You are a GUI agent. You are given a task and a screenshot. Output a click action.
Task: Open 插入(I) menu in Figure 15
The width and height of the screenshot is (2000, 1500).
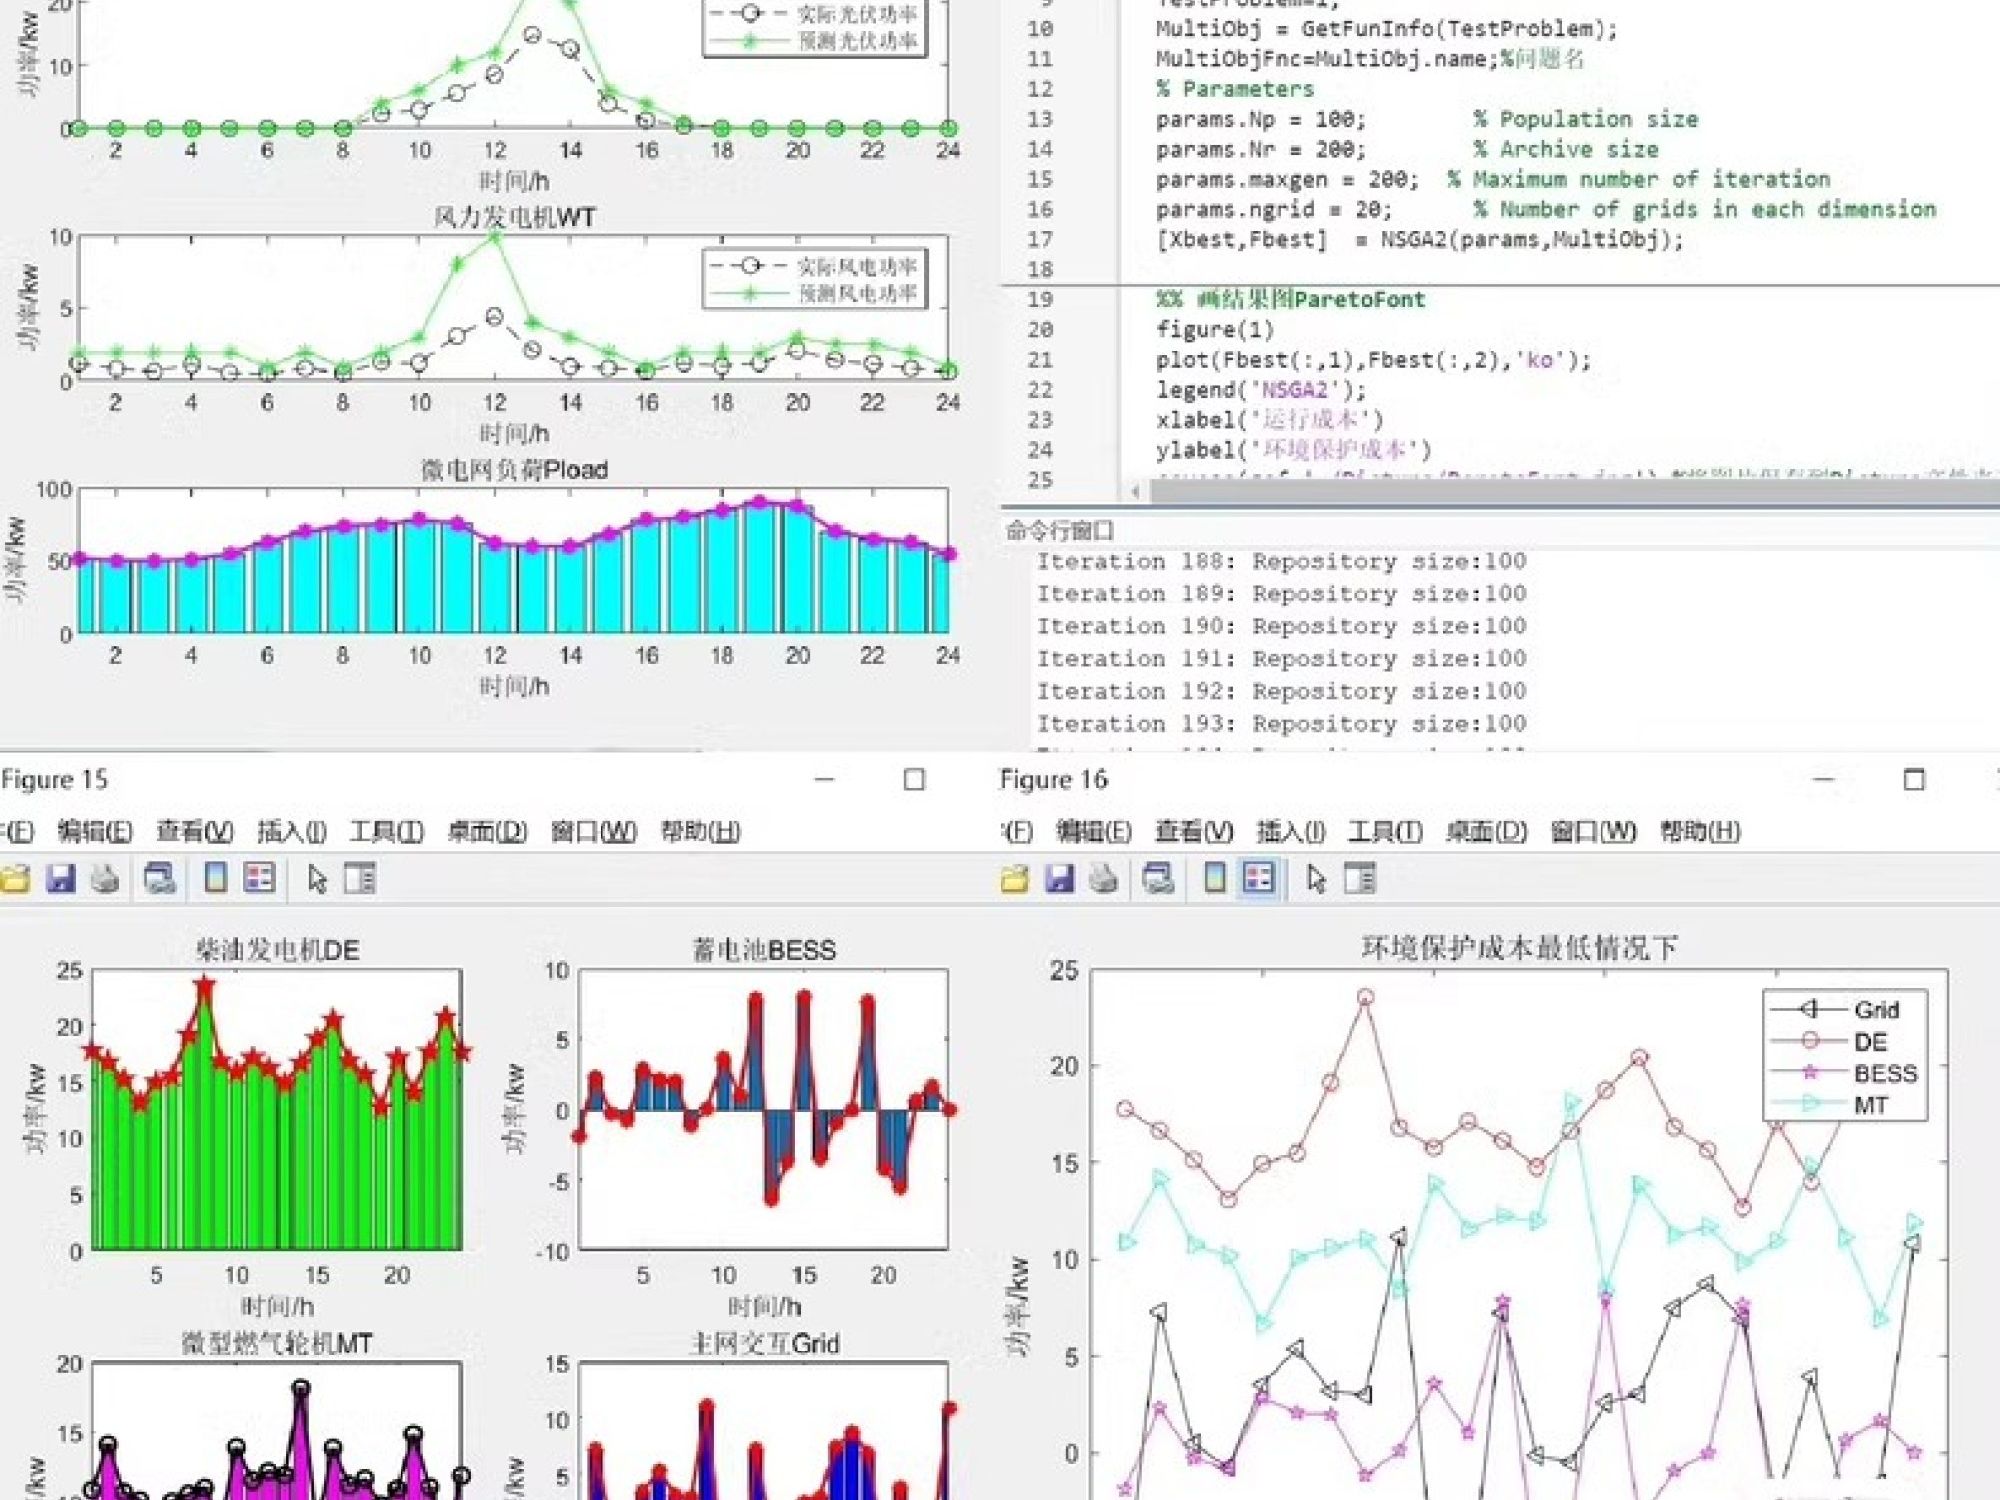(x=292, y=831)
